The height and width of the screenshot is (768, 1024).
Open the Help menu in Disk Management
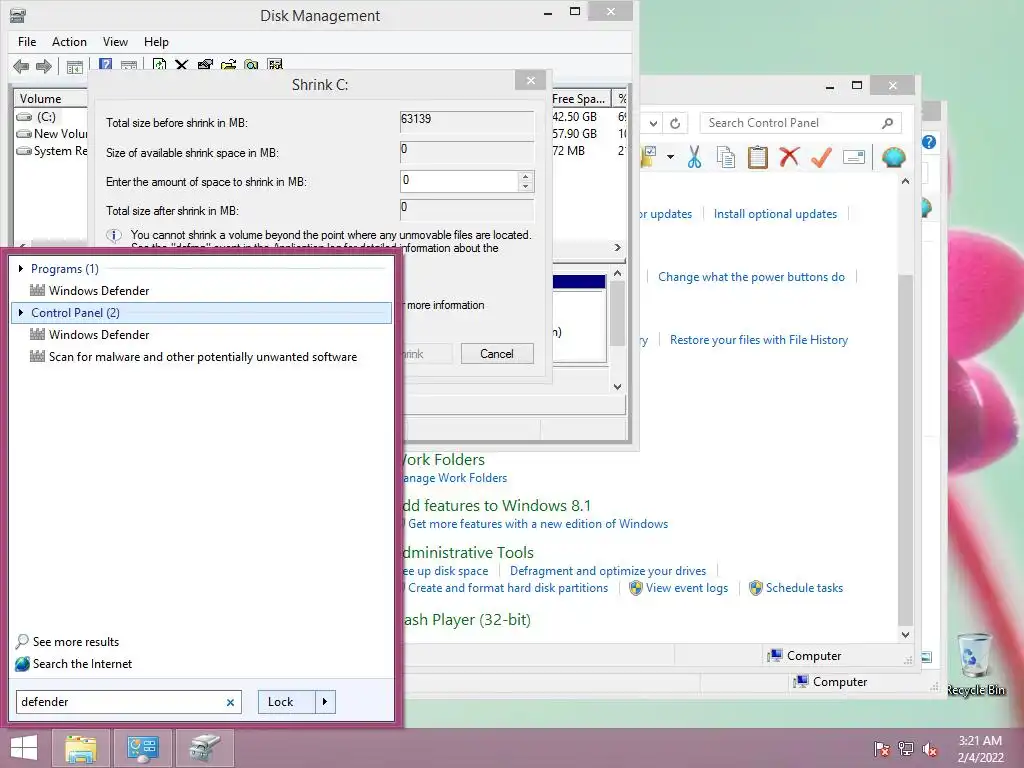[156, 42]
